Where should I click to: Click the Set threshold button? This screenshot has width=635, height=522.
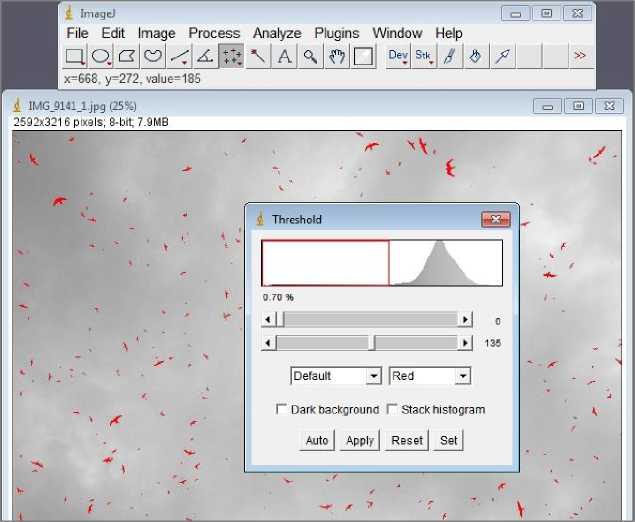tap(448, 440)
